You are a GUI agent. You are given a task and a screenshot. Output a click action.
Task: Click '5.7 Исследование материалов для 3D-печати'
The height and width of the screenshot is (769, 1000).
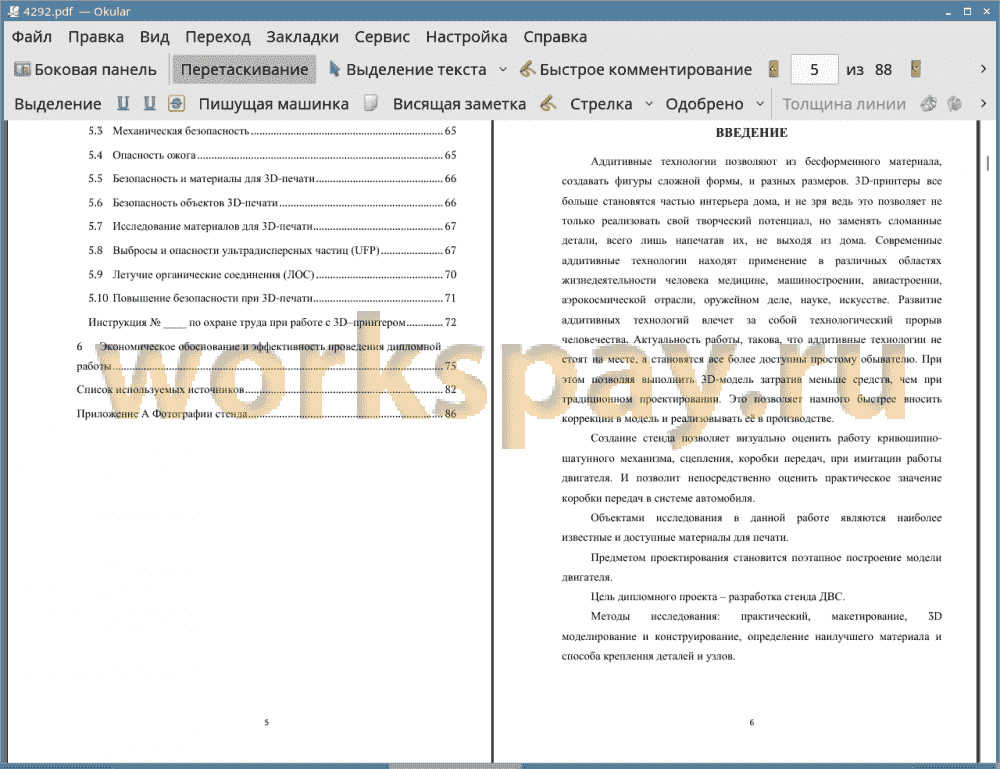[272, 226]
